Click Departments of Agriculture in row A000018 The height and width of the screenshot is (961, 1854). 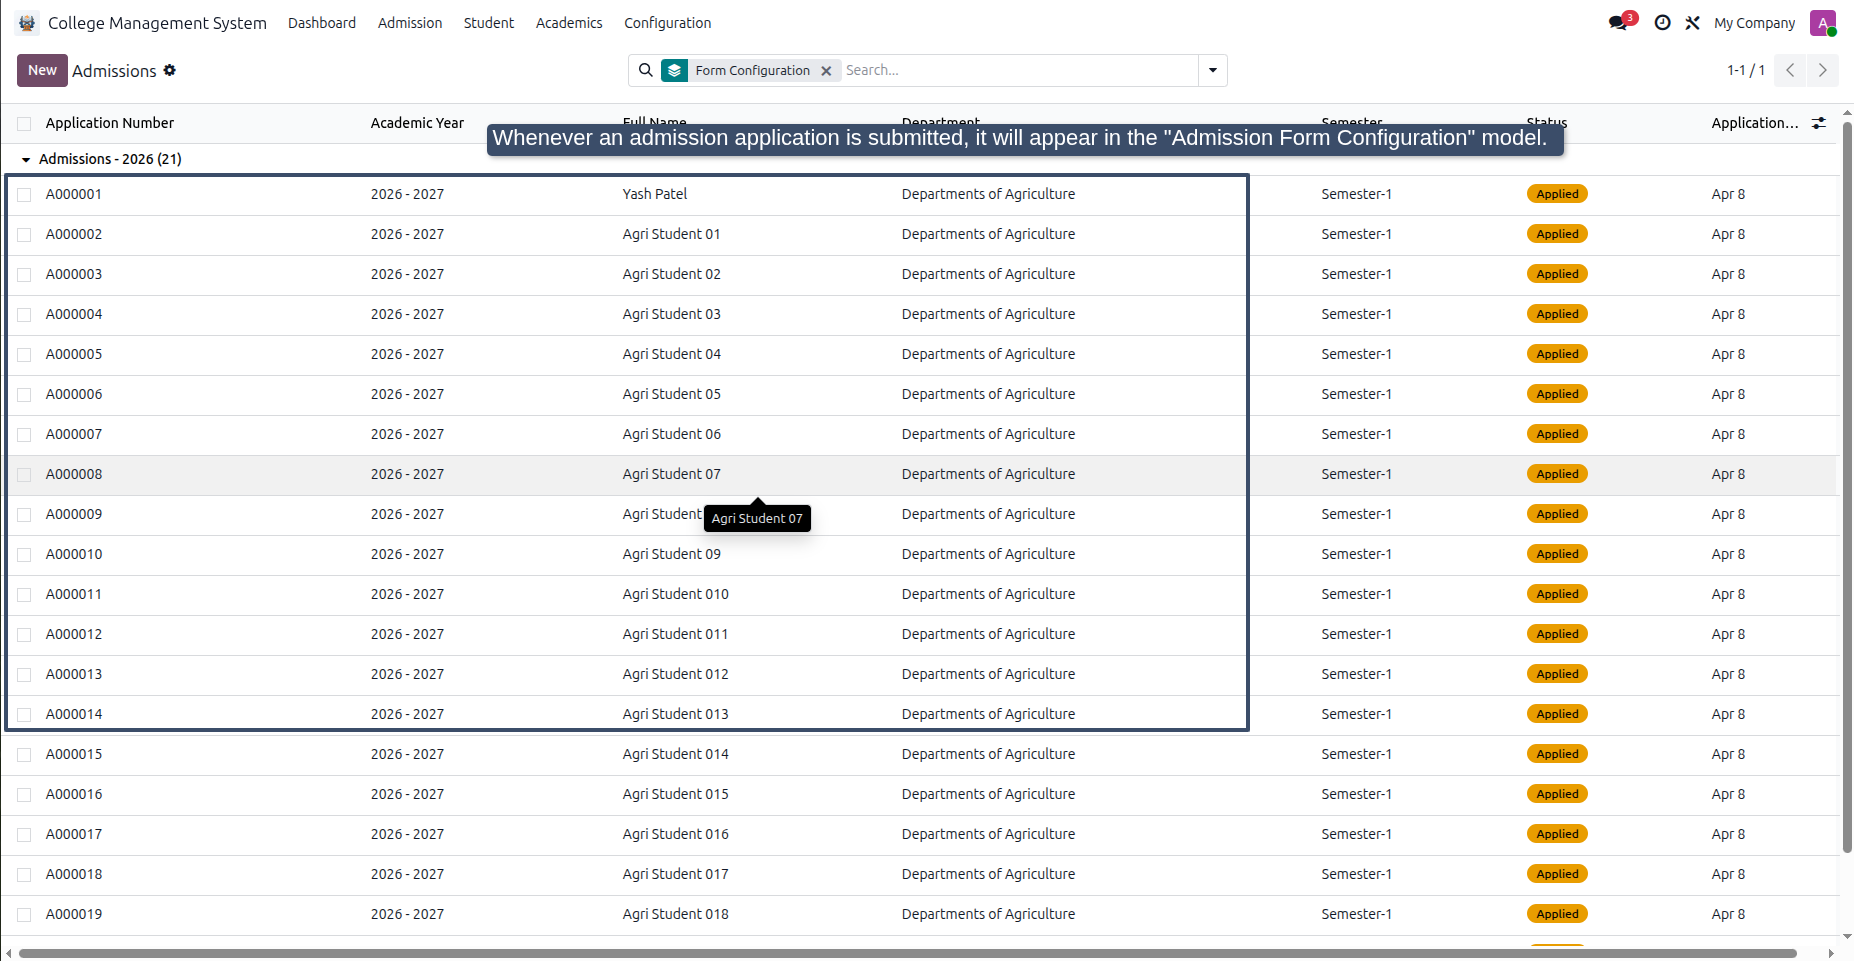point(988,874)
